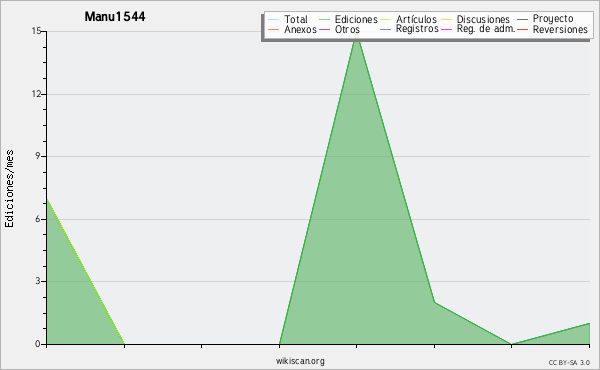The width and height of the screenshot is (600, 370).
Task: Click the 3 value on y-axis
Action: coord(38,281)
